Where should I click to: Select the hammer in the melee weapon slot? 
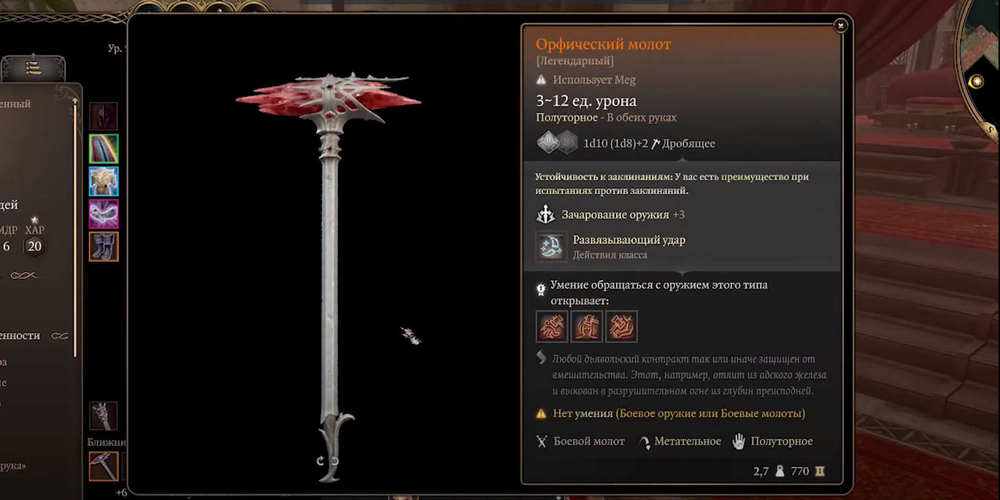point(103,466)
